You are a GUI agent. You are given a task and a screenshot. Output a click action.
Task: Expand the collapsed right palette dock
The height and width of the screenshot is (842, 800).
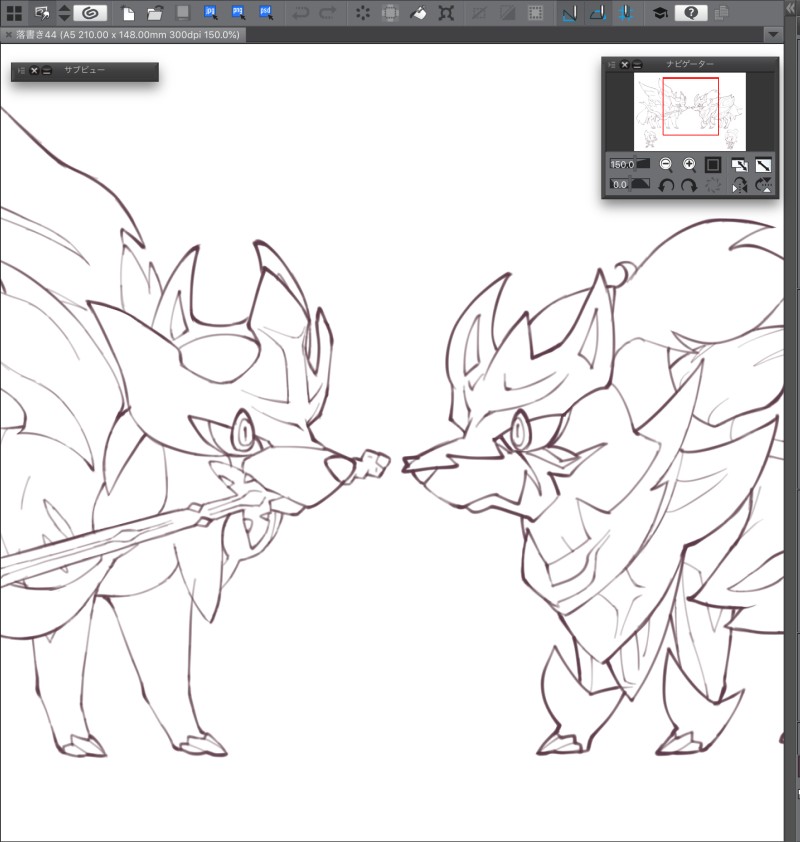791,9
